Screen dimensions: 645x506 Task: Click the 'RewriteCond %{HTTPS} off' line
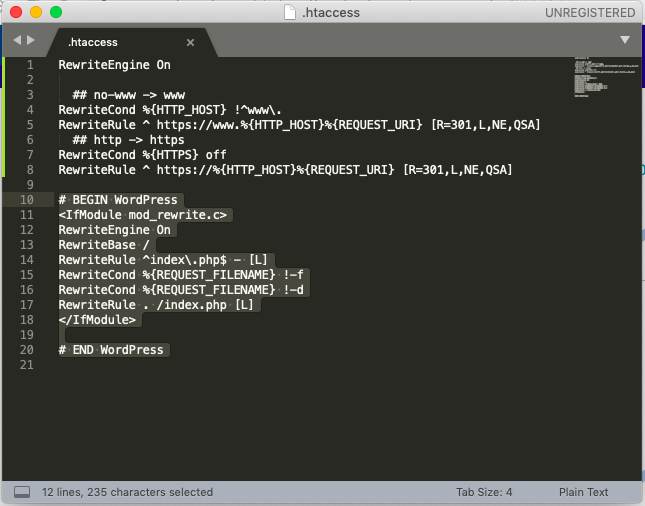tap(142, 155)
